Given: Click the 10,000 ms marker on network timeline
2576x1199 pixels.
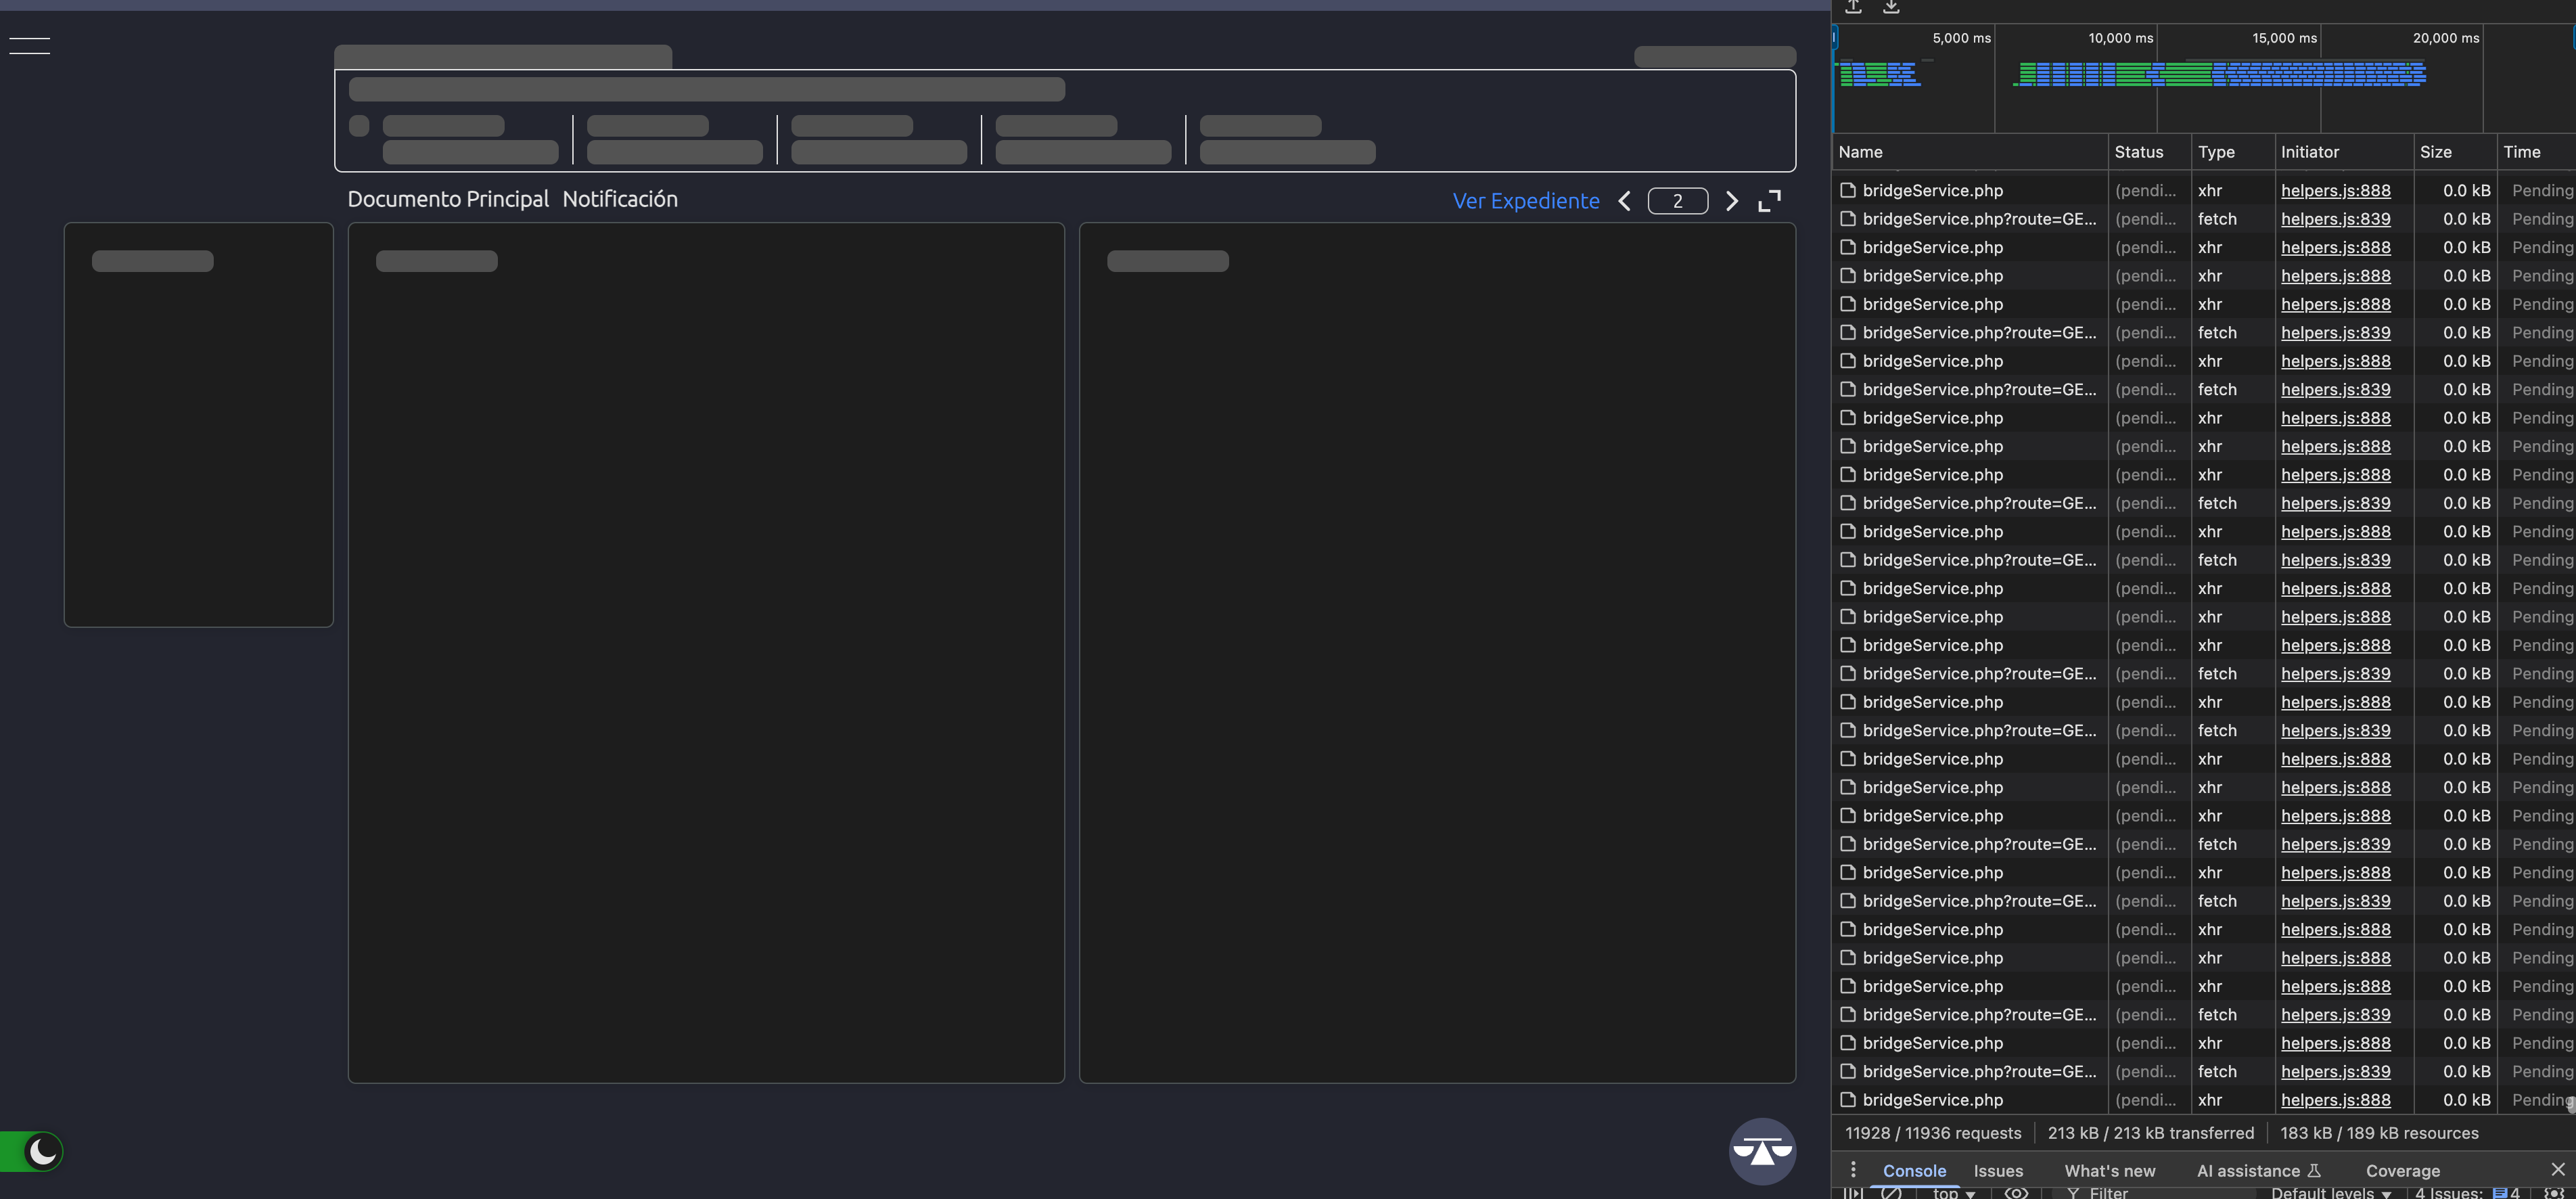Looking at the screenshot, I should [2120, 38].
